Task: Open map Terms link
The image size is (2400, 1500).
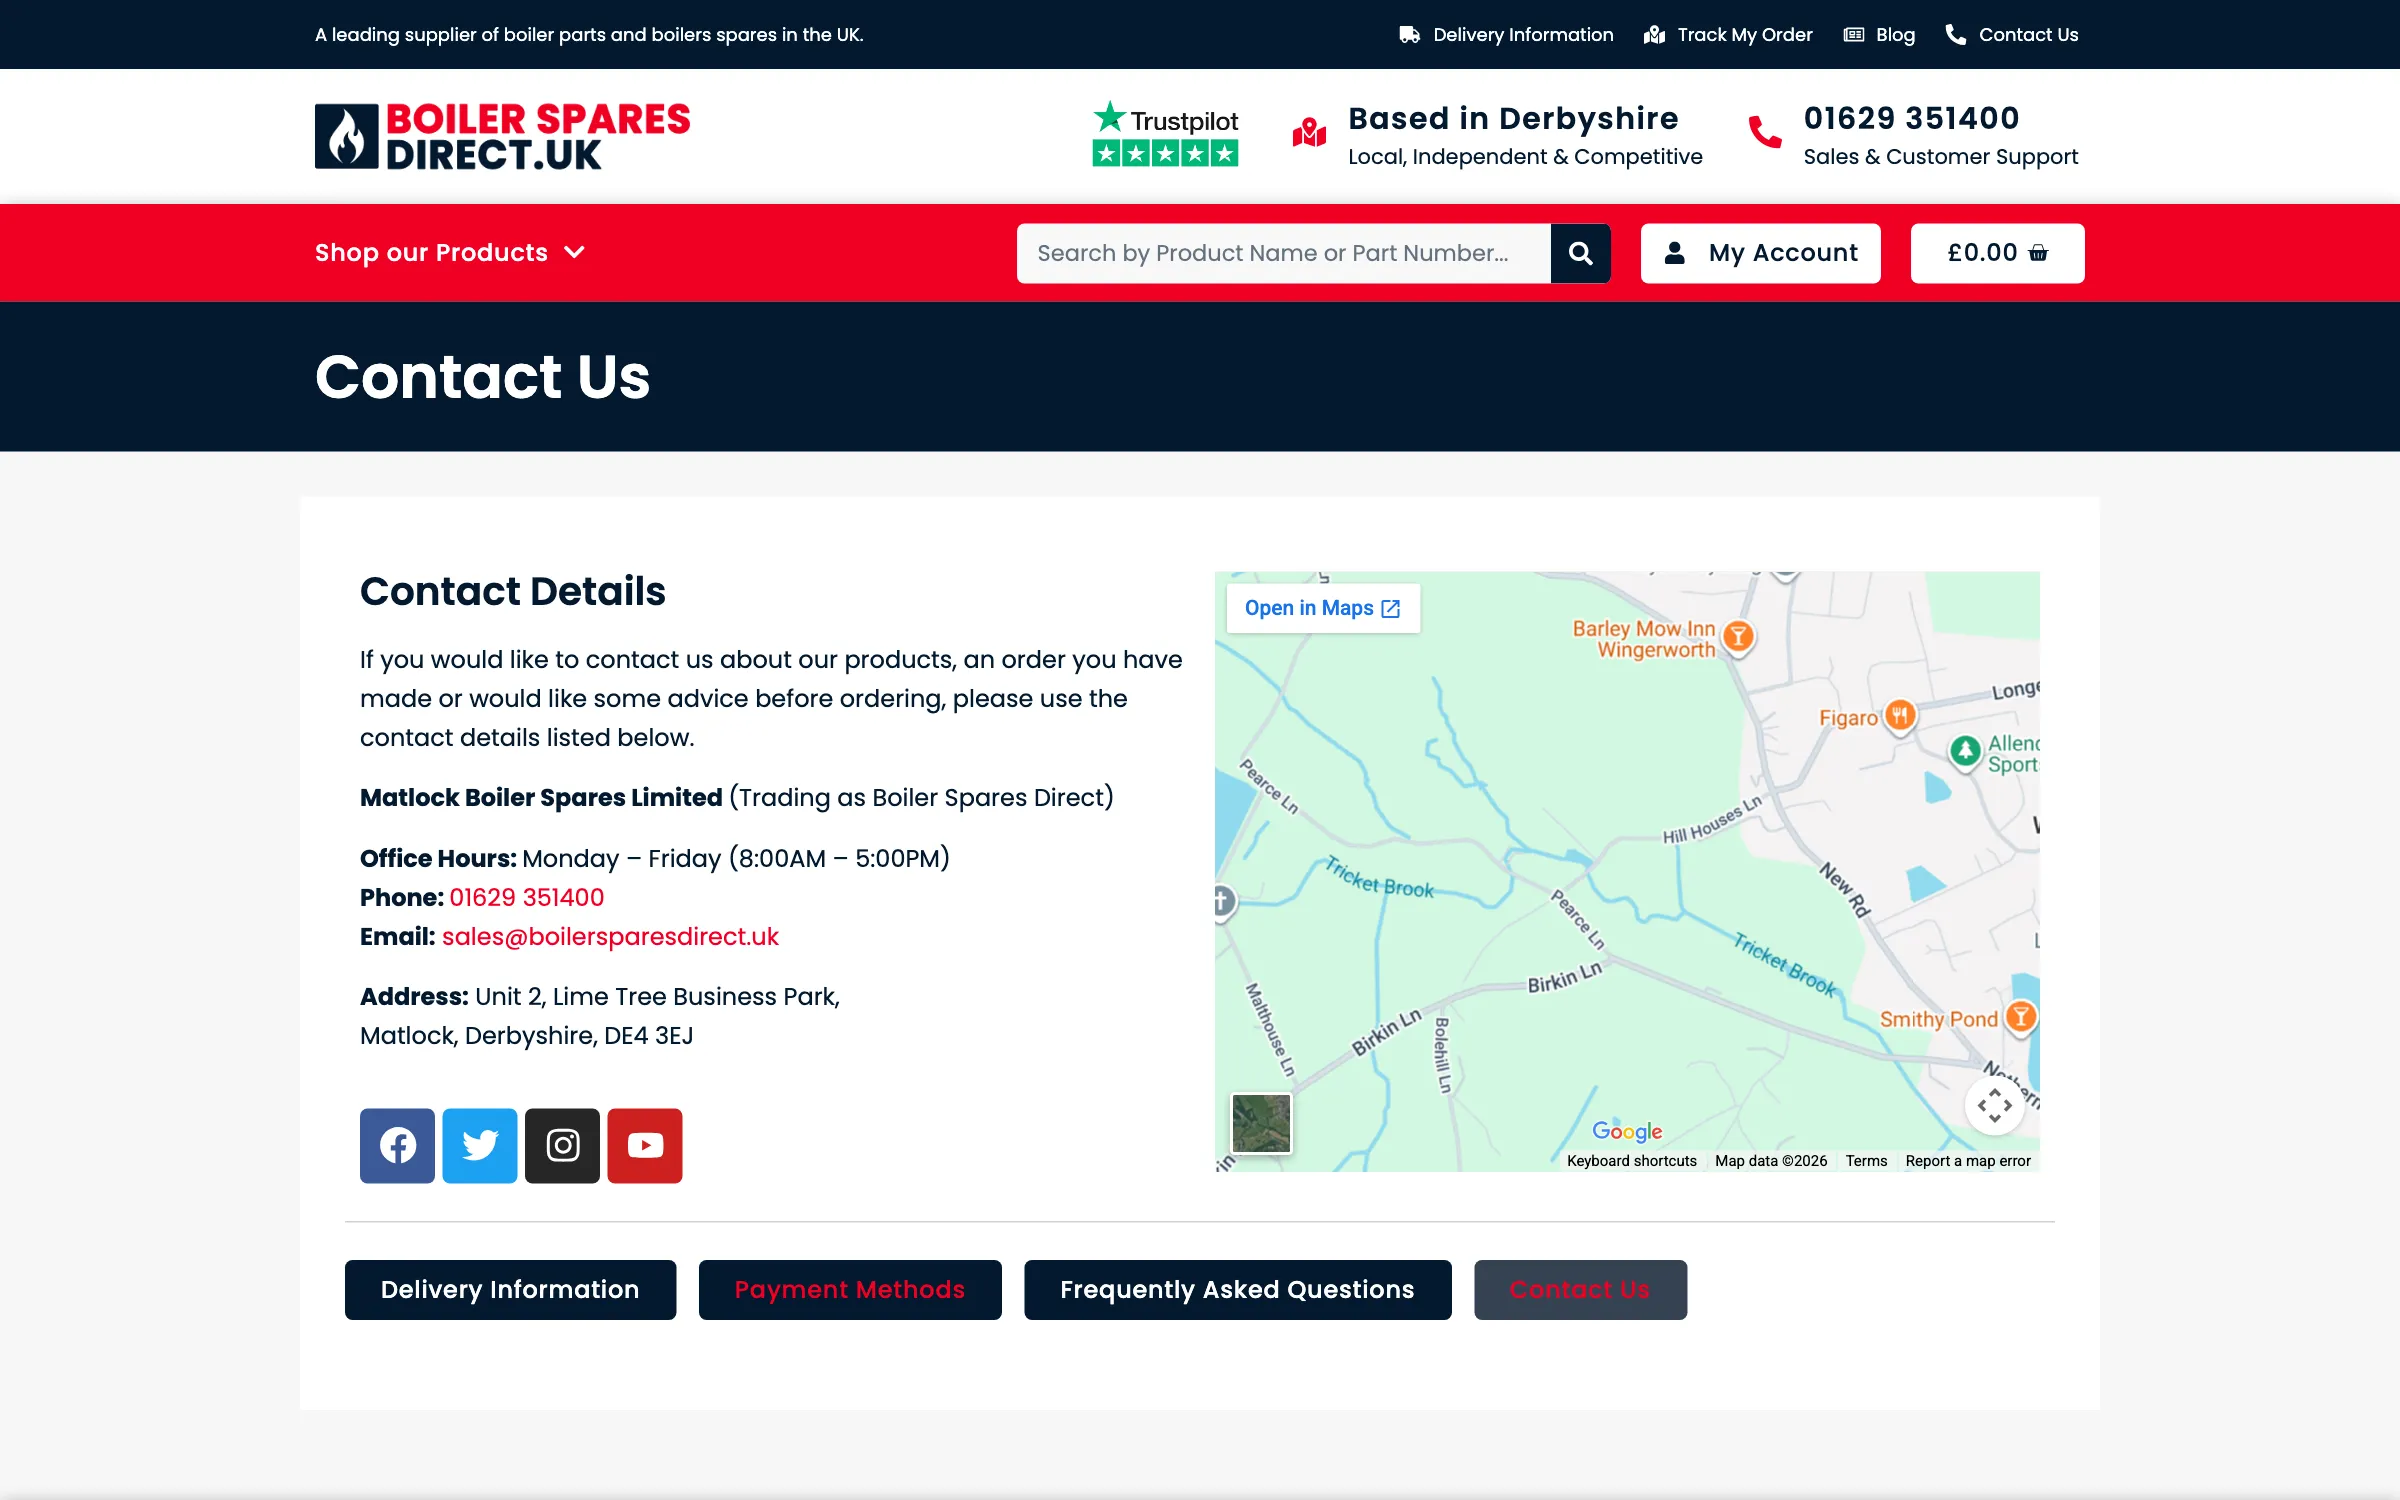Action: tap(1866, 1161)
